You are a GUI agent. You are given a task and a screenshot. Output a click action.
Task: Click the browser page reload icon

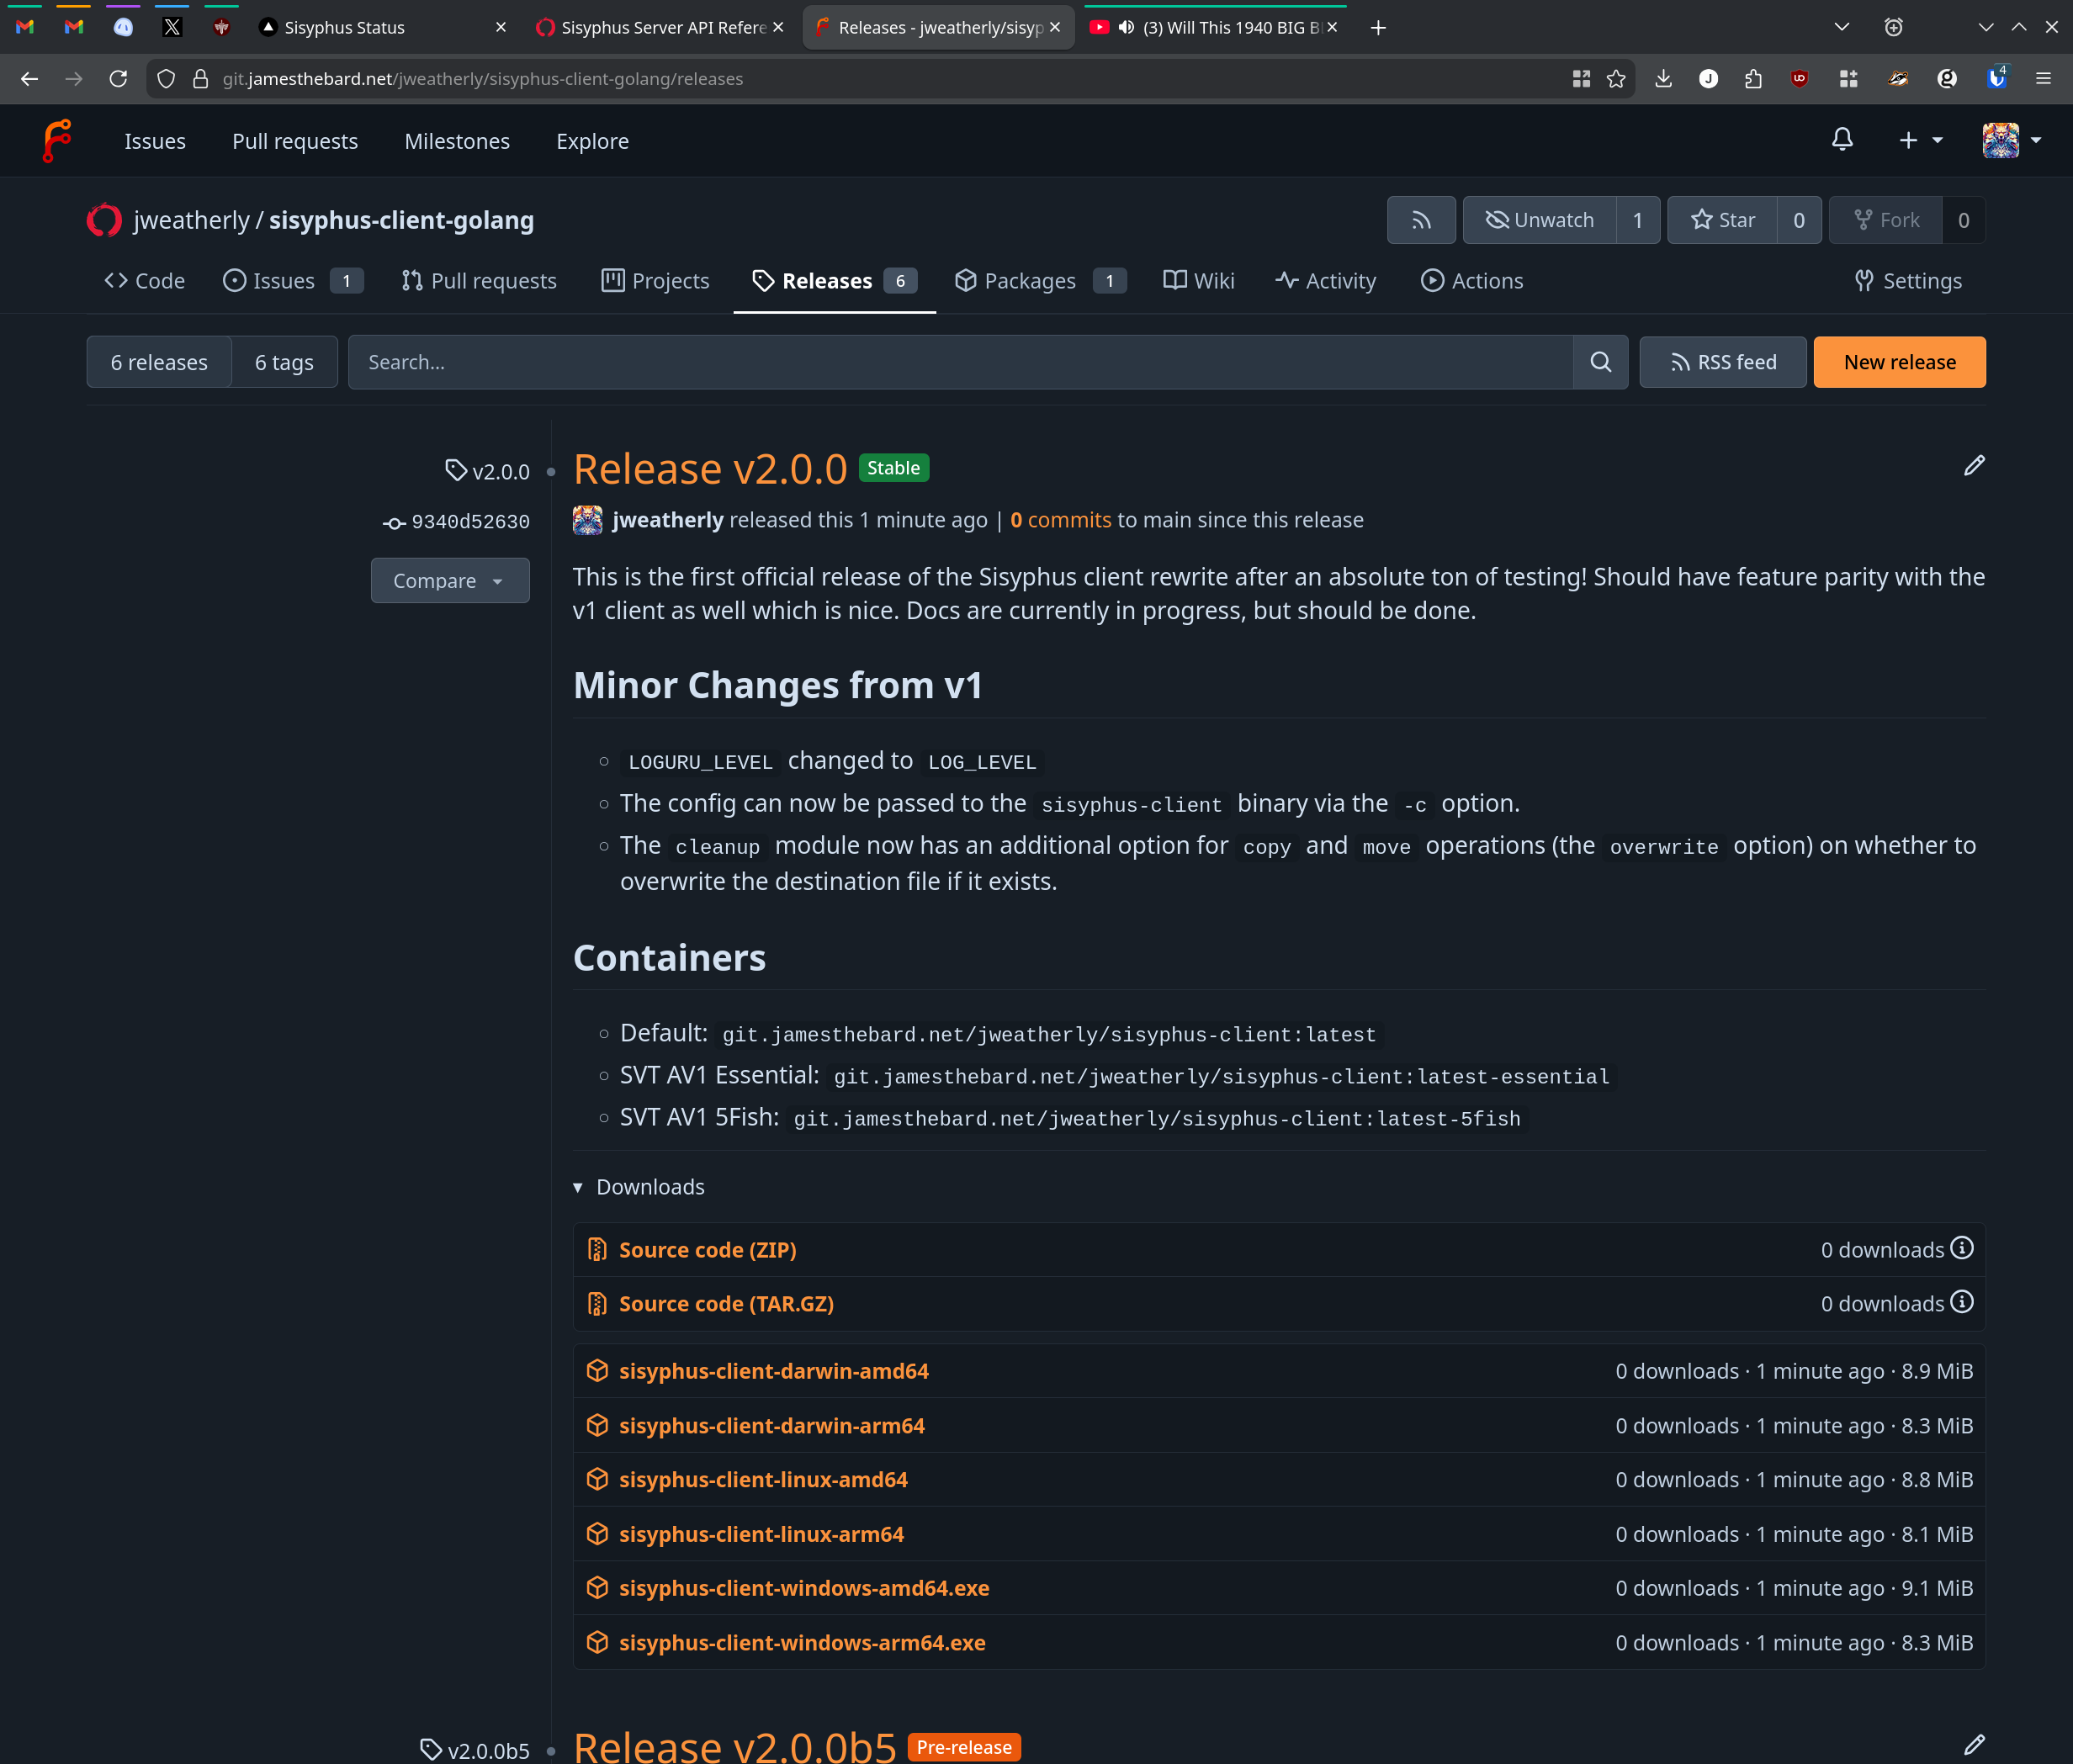(x=118, y=79)
